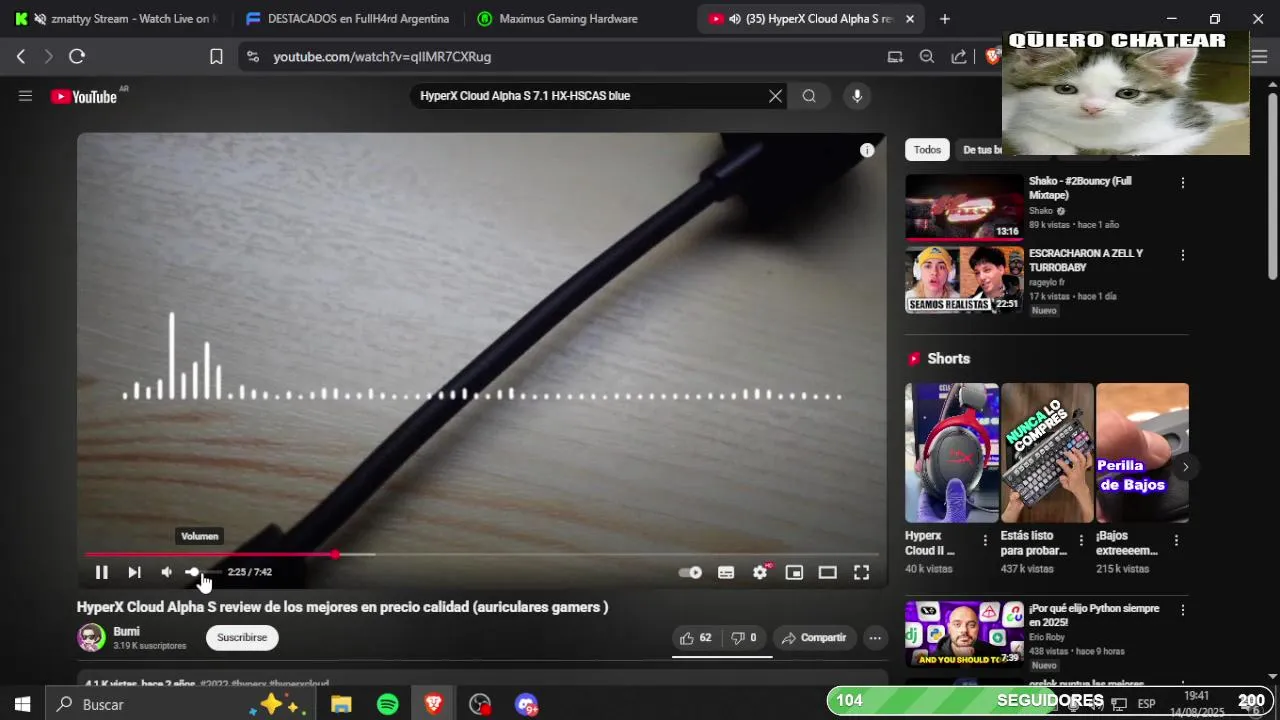Open Discord from the taskbar
Viewport: 1280px width, 720px height.
click(527, 705)
